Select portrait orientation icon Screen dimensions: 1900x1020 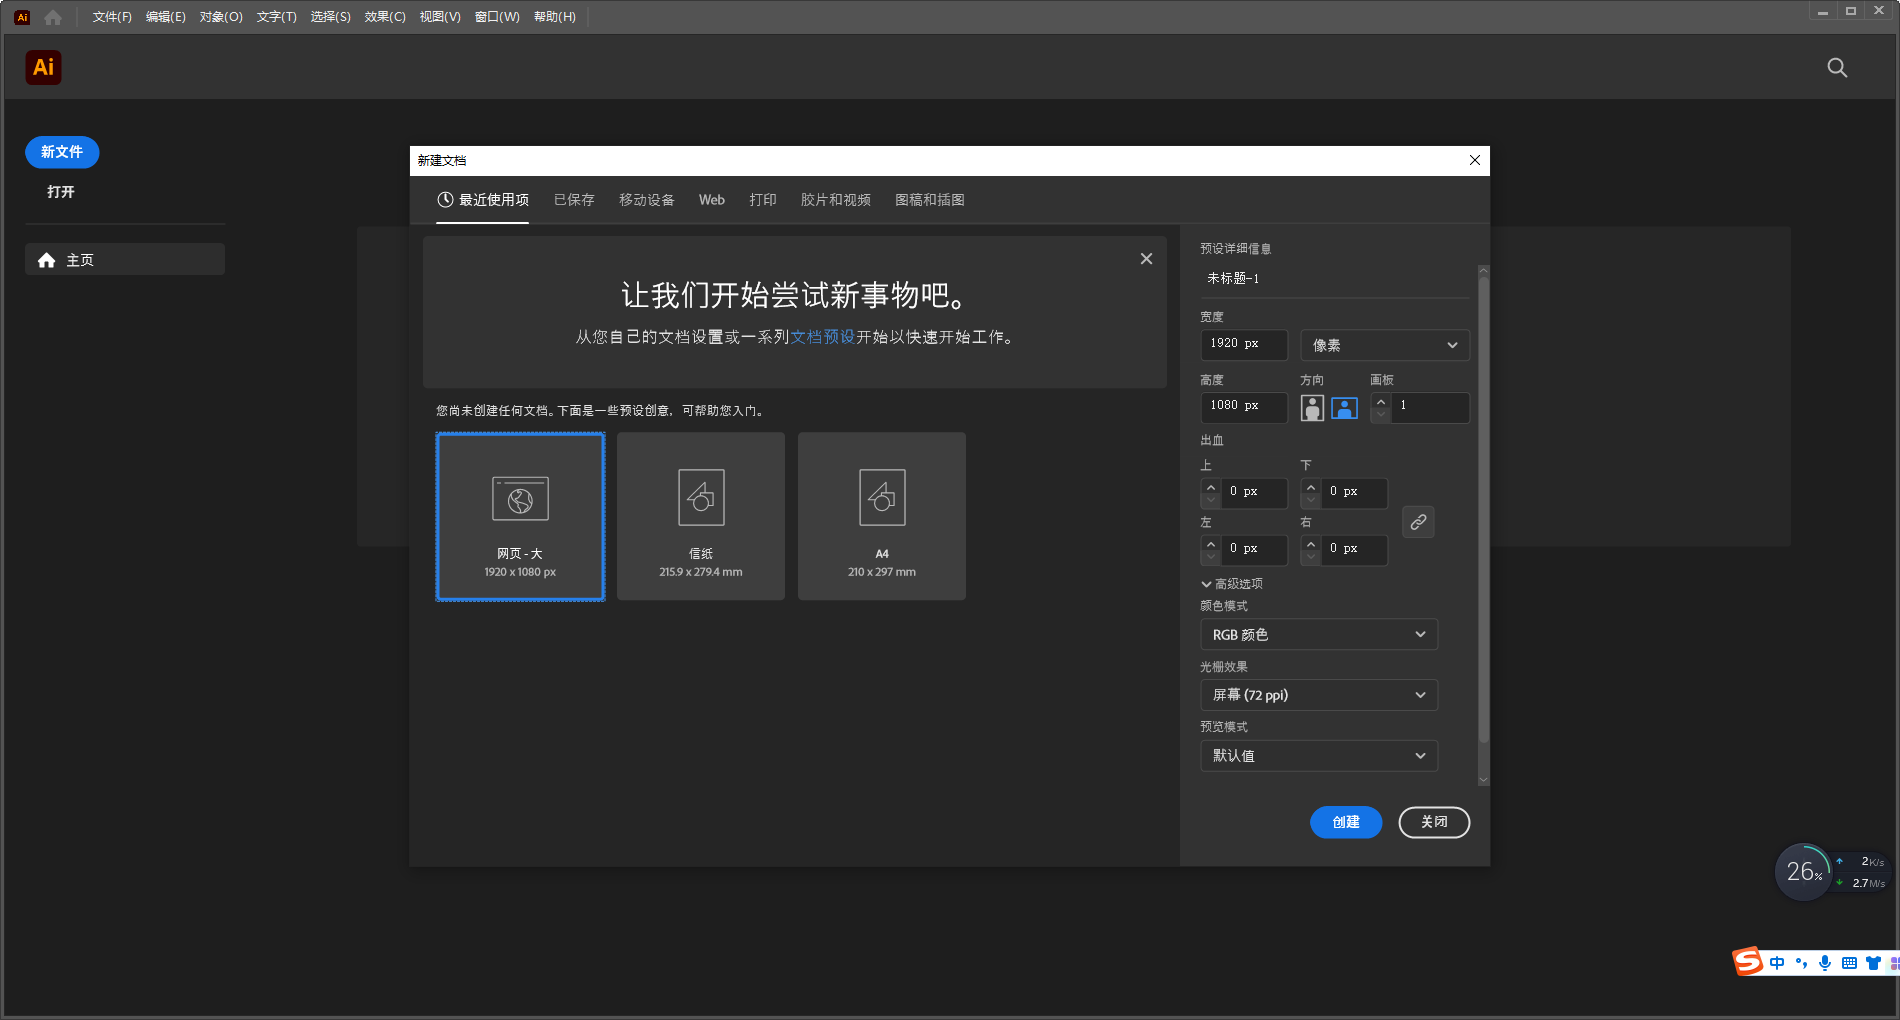coord(1312,407)
